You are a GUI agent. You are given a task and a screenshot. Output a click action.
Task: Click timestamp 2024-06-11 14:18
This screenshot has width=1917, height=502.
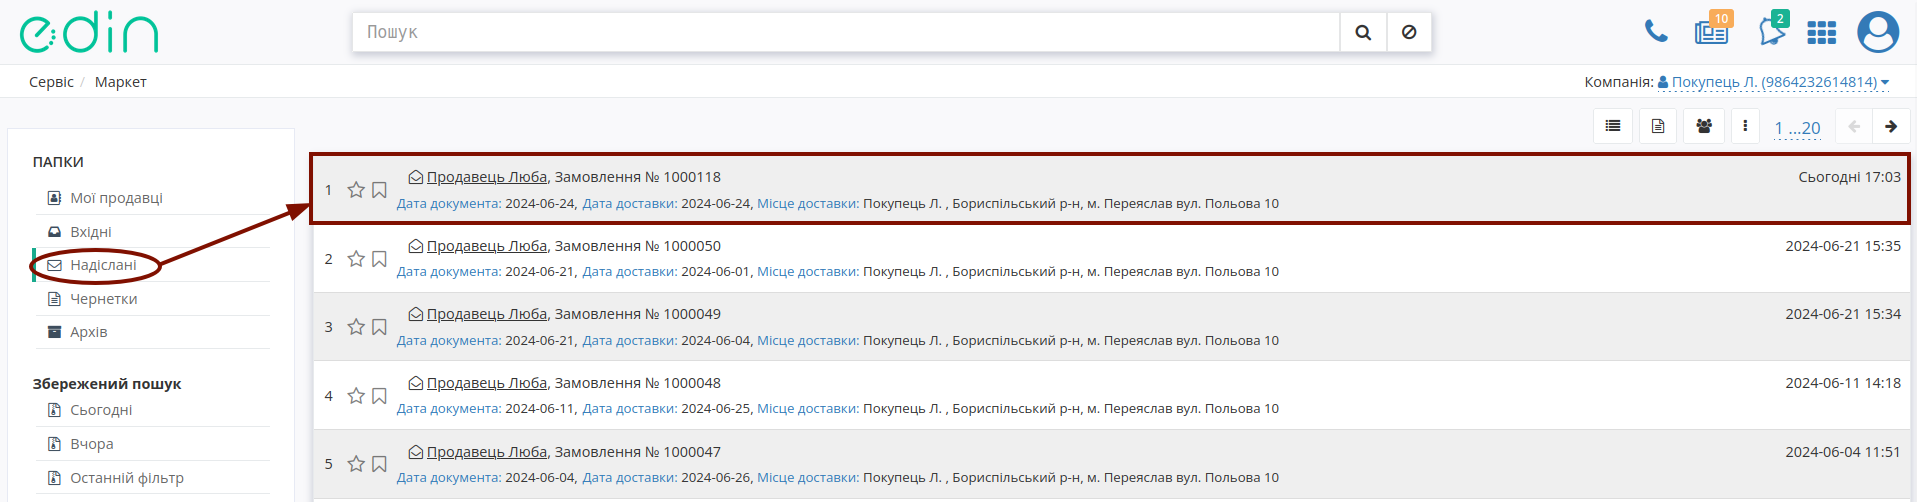(x=1843, y=383)
